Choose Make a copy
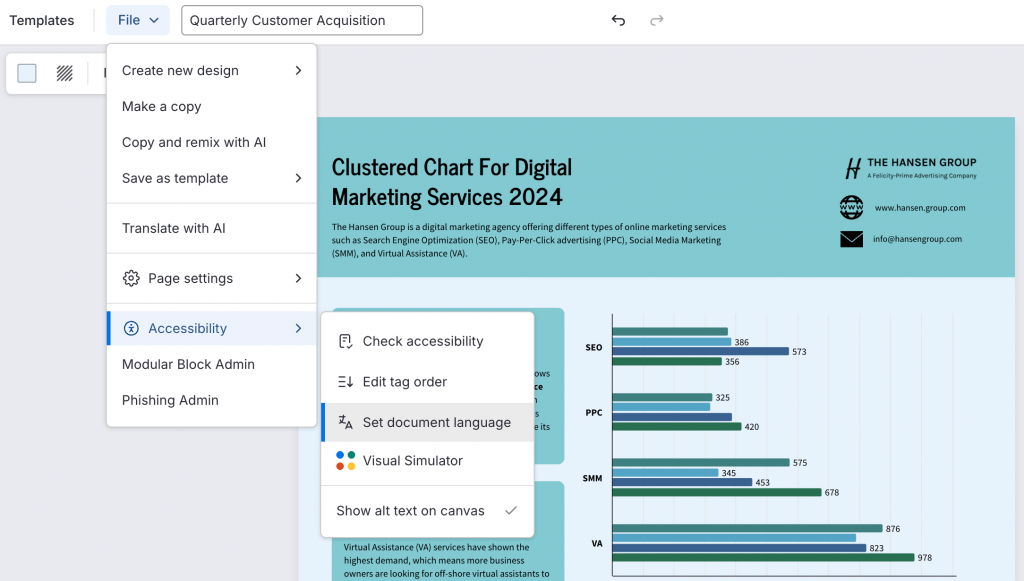The height and width of the screenshot is (581, 1024). (212, 106)
